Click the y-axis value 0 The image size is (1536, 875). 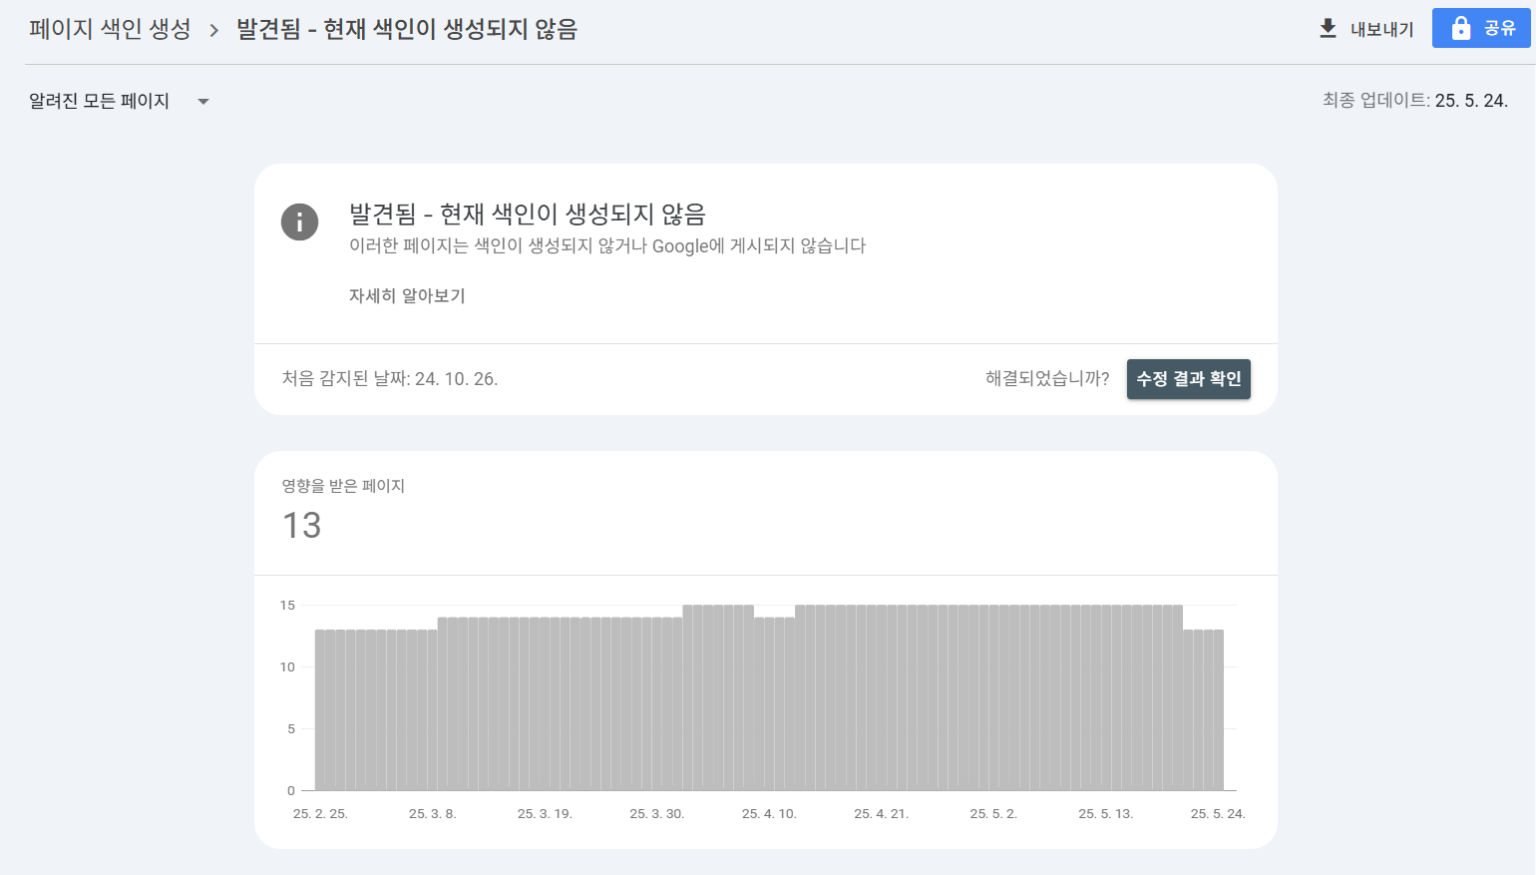[291, 791]
